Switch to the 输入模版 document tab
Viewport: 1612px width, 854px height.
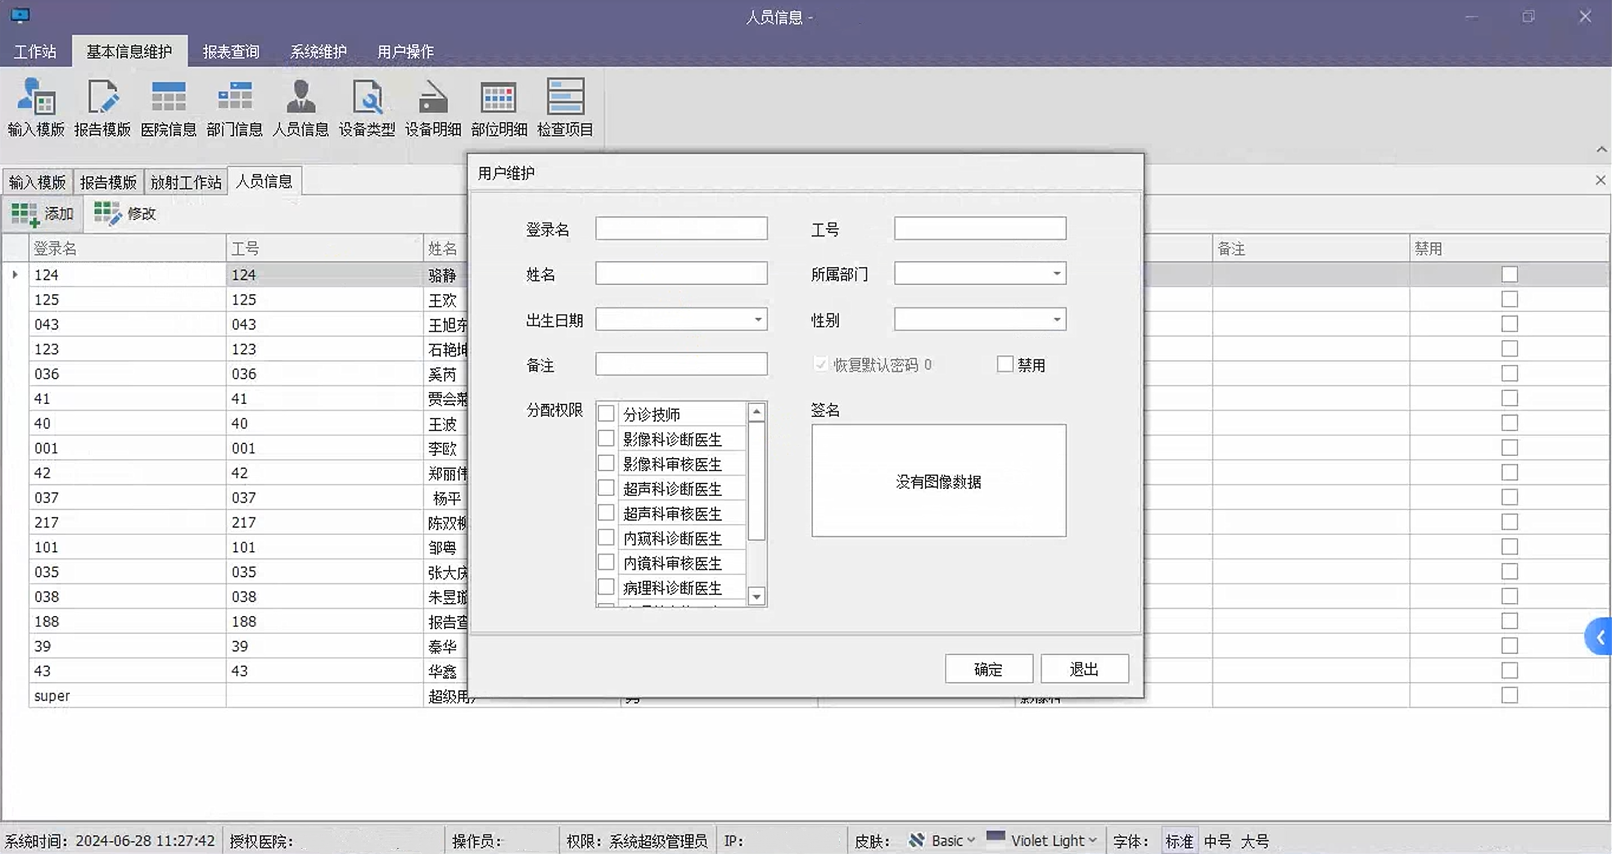37,182
